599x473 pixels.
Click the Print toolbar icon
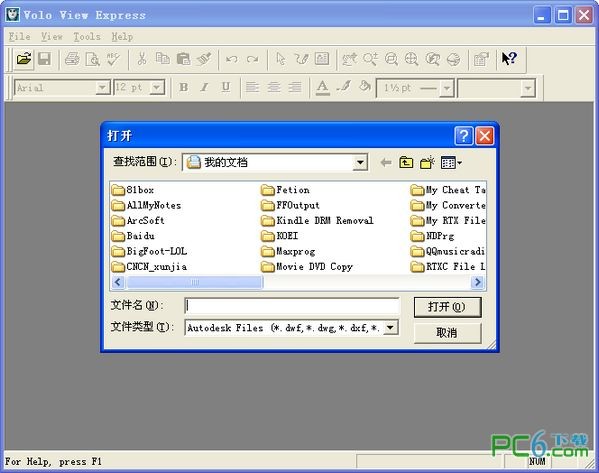pos(72,59)
